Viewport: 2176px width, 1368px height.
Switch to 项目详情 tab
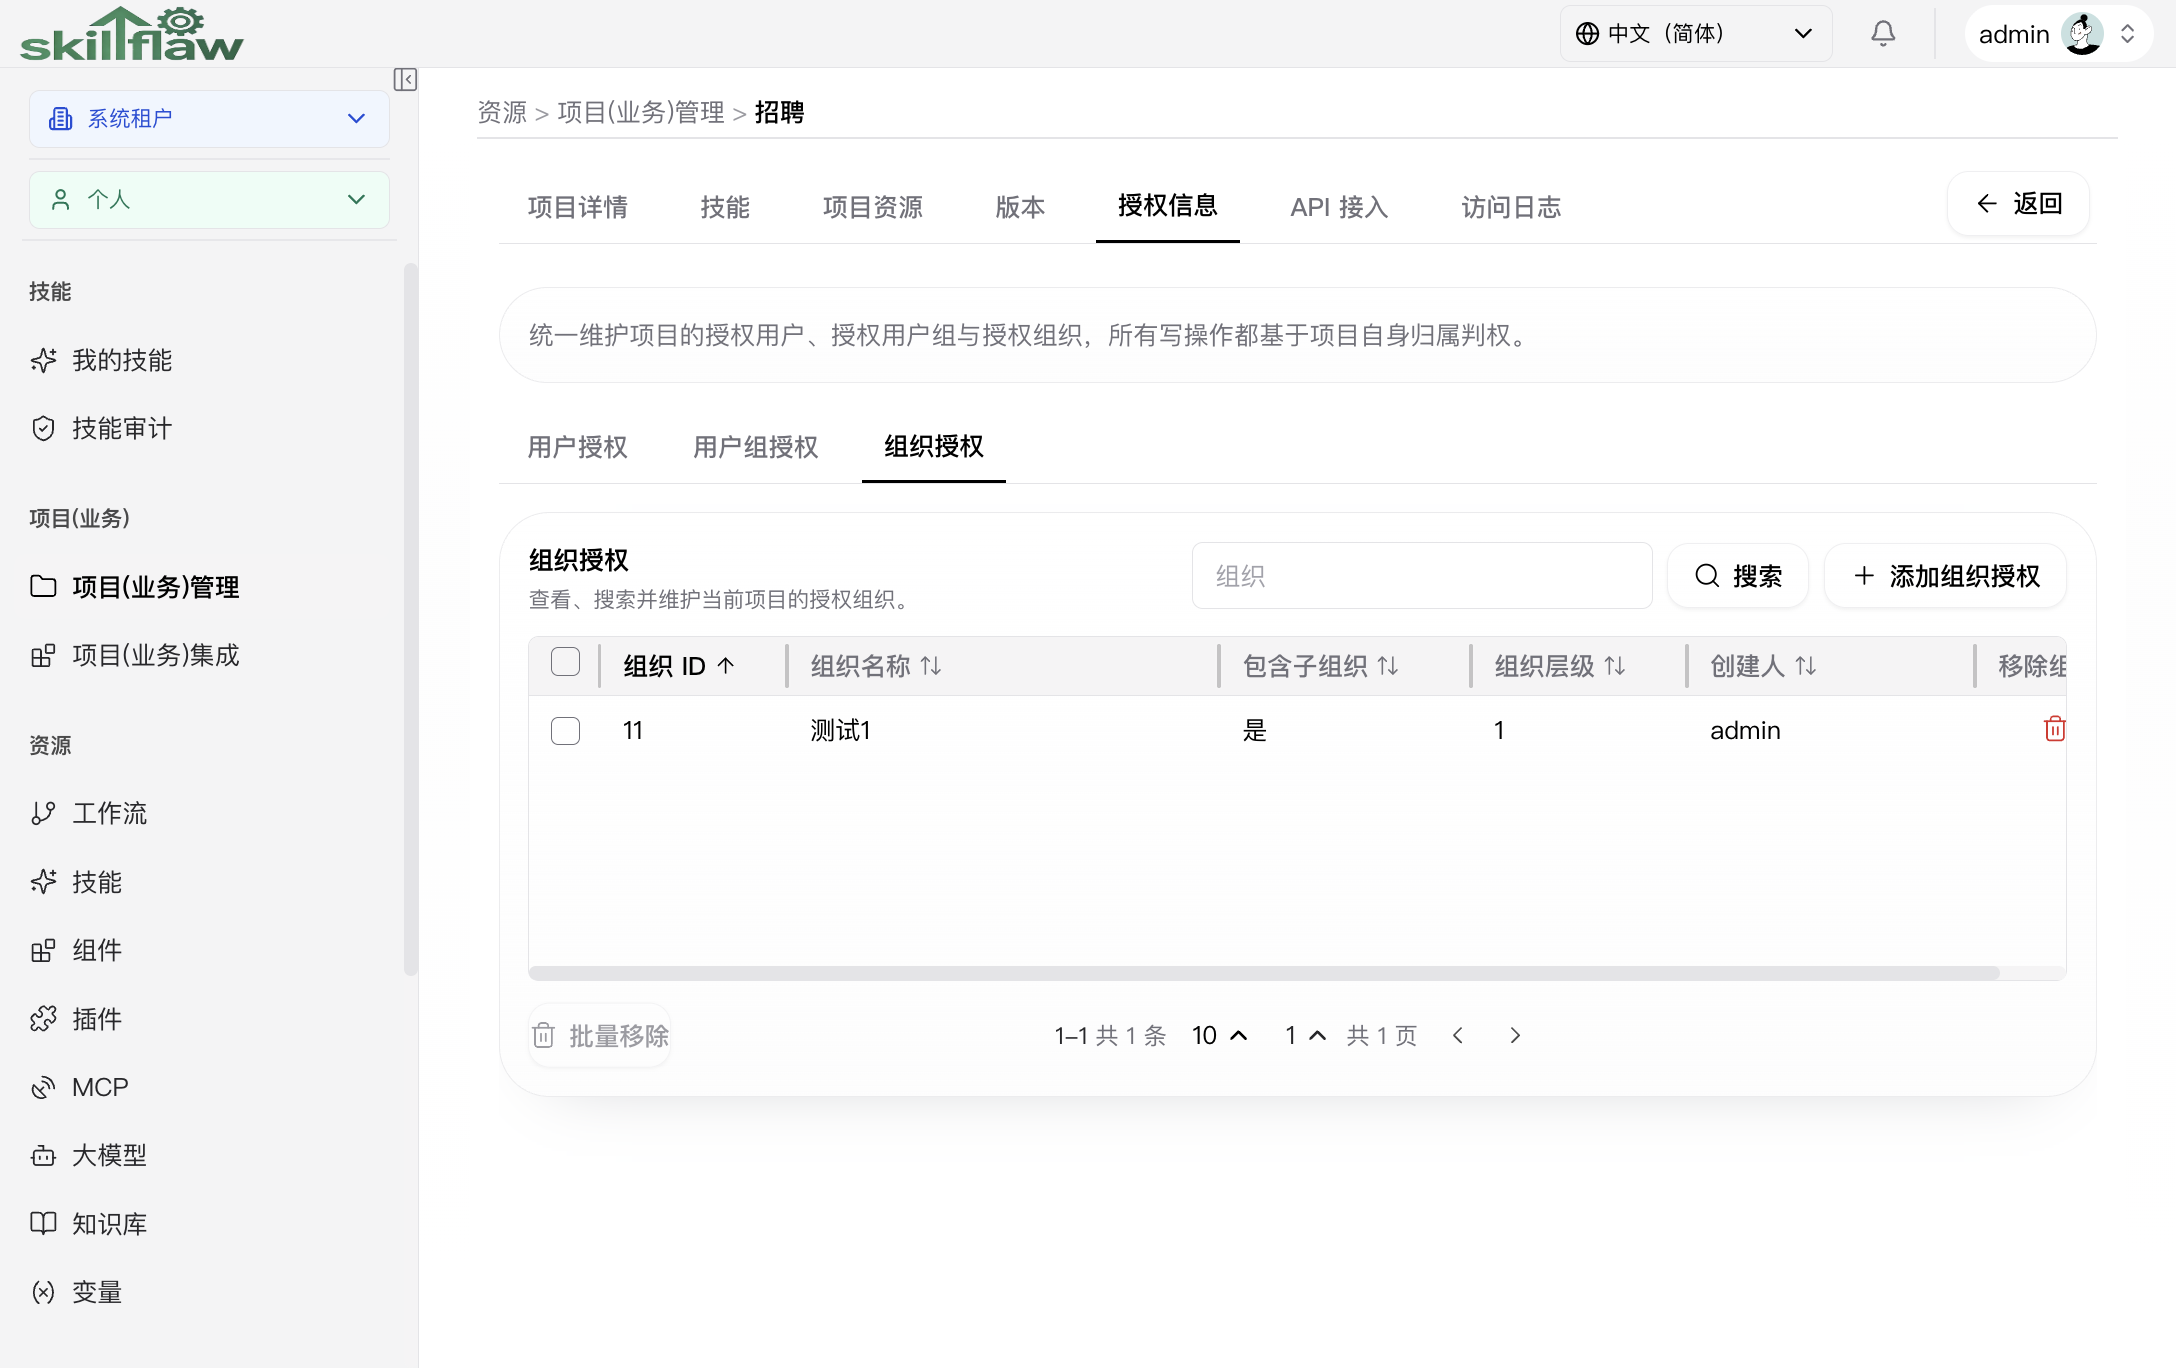pyautogui.click(x=578, y=207)
